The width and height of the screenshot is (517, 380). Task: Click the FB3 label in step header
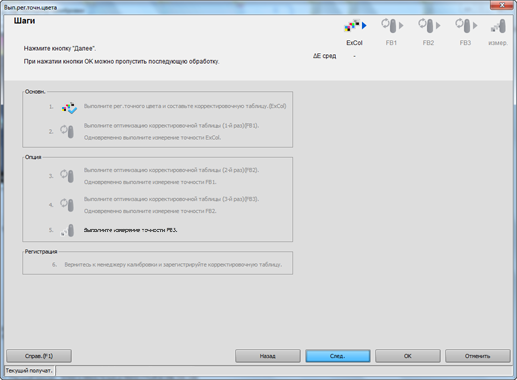click(x=465, y=43)
